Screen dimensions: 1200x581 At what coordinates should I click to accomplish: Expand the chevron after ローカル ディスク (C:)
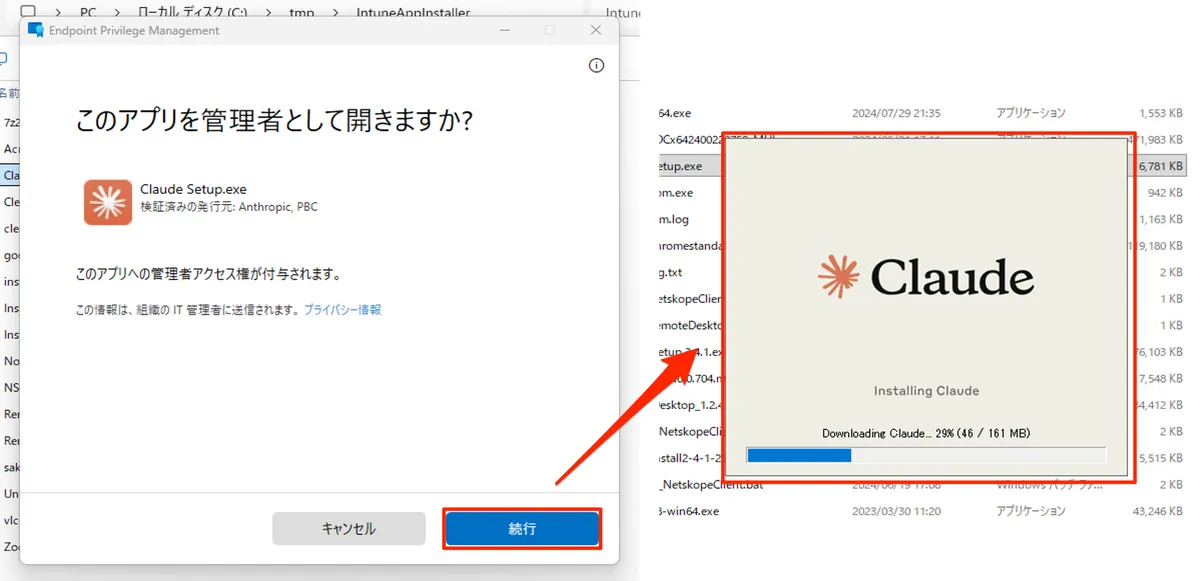point(269,13)
